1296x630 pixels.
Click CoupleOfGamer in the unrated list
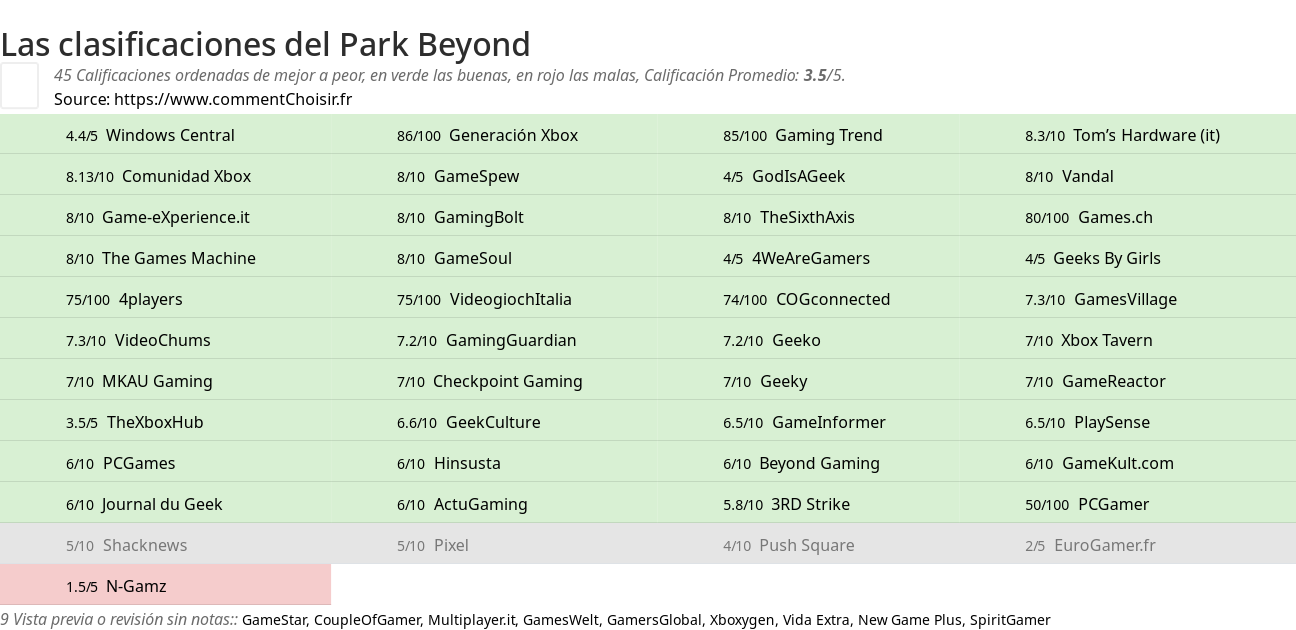(x=367, y=620)
